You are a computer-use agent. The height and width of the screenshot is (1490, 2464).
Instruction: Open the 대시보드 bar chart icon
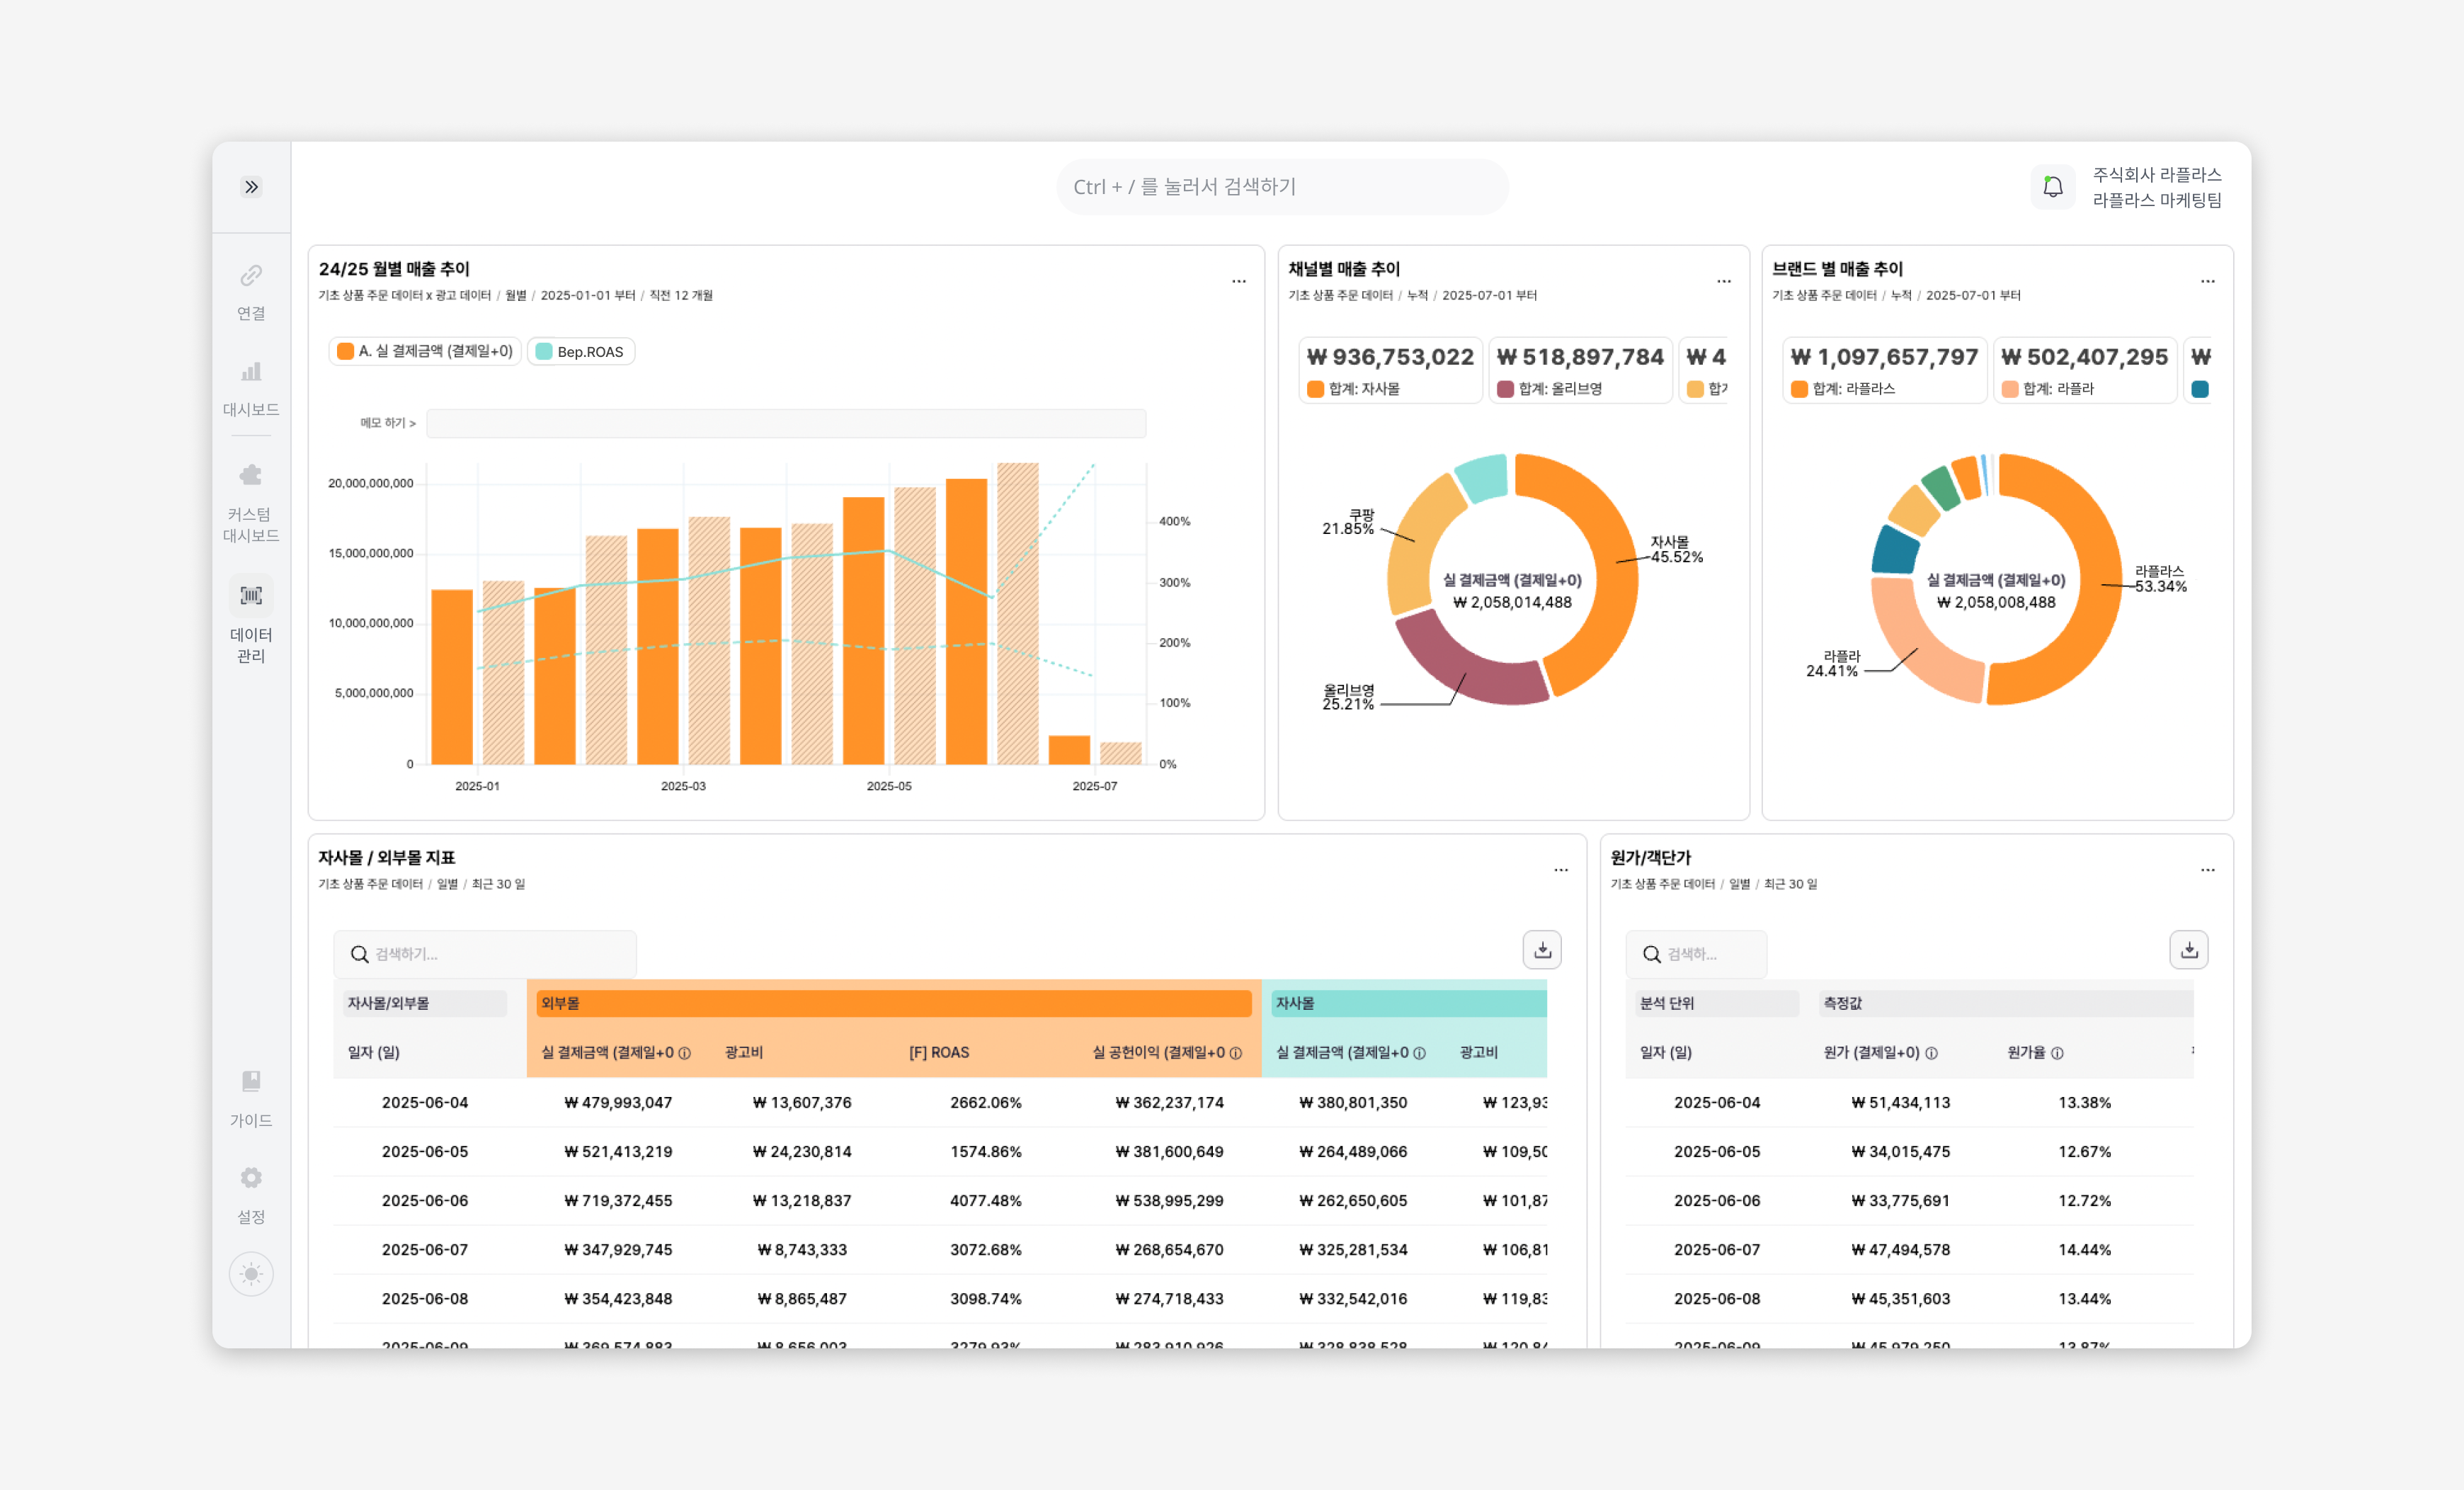click(251, 372)
